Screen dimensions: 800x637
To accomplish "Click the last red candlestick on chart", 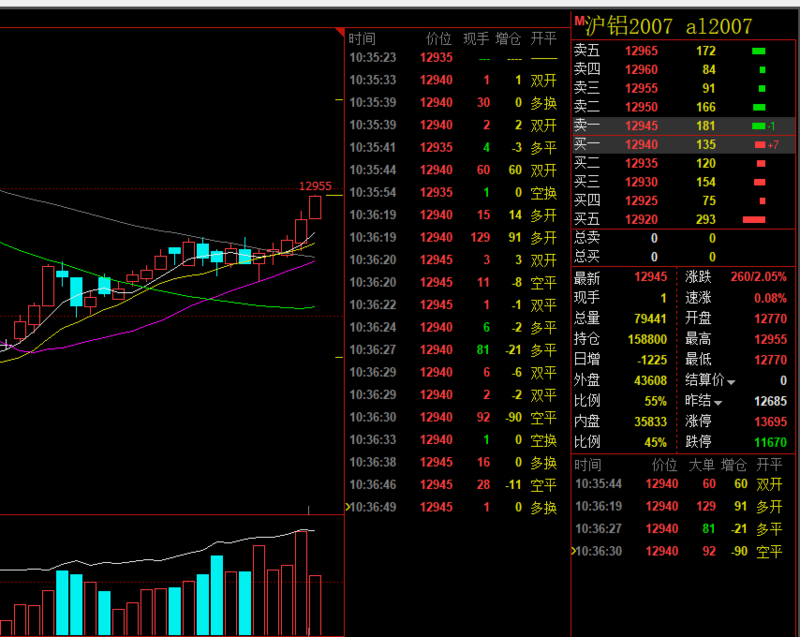I will [315, 208].
